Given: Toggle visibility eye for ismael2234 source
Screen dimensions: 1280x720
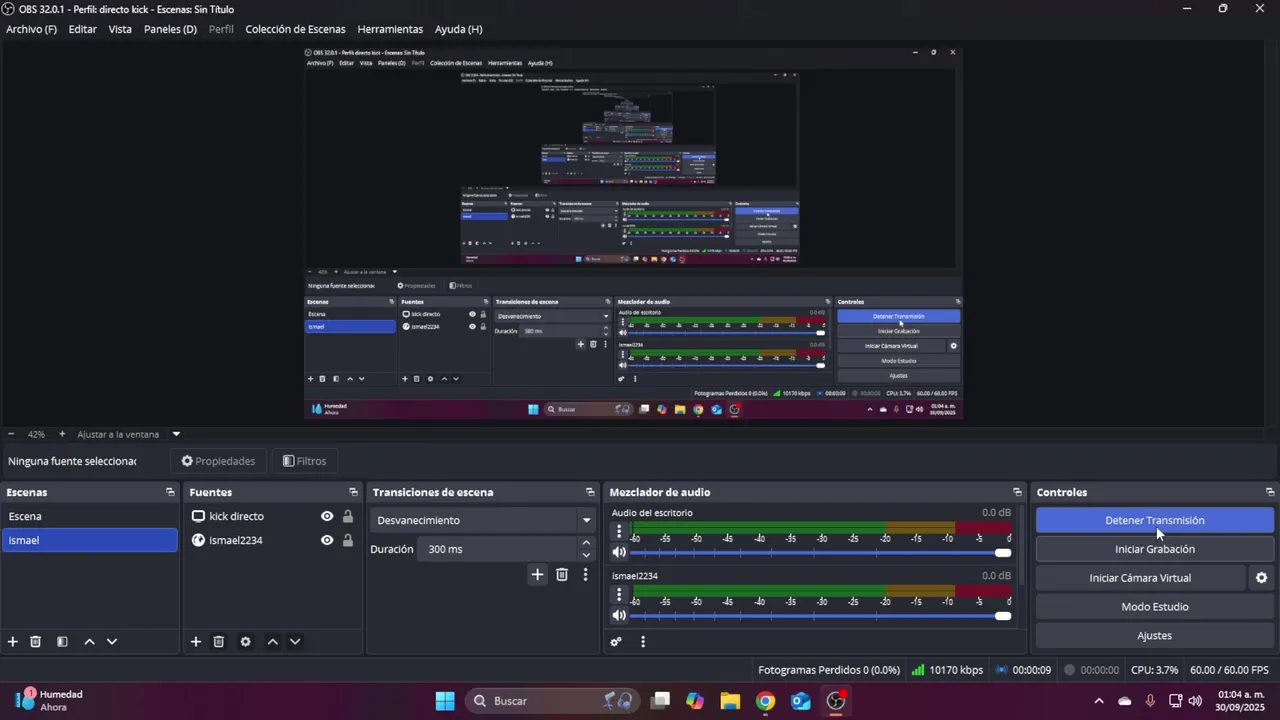Looking at the screenshot, I should click(x=327, y=540).
